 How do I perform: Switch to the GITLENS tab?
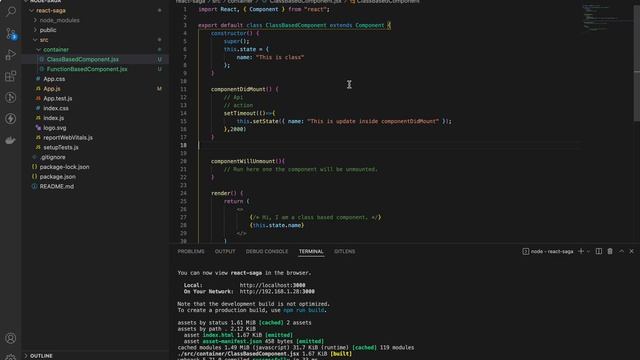[344, 251]
